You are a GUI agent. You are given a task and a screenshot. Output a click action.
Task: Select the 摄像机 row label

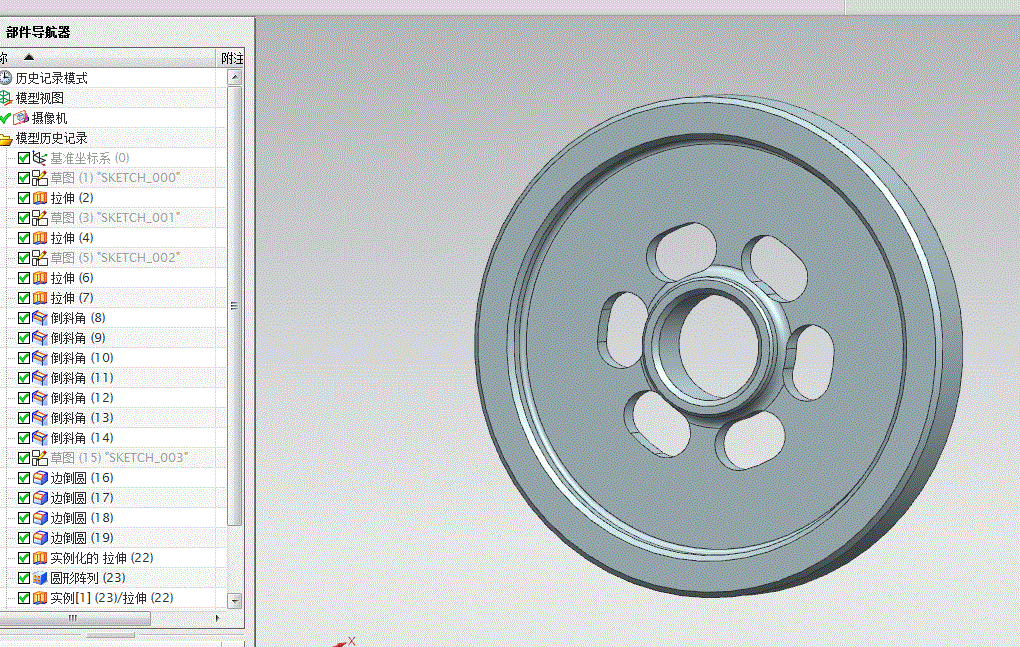(x=49, y=118)
